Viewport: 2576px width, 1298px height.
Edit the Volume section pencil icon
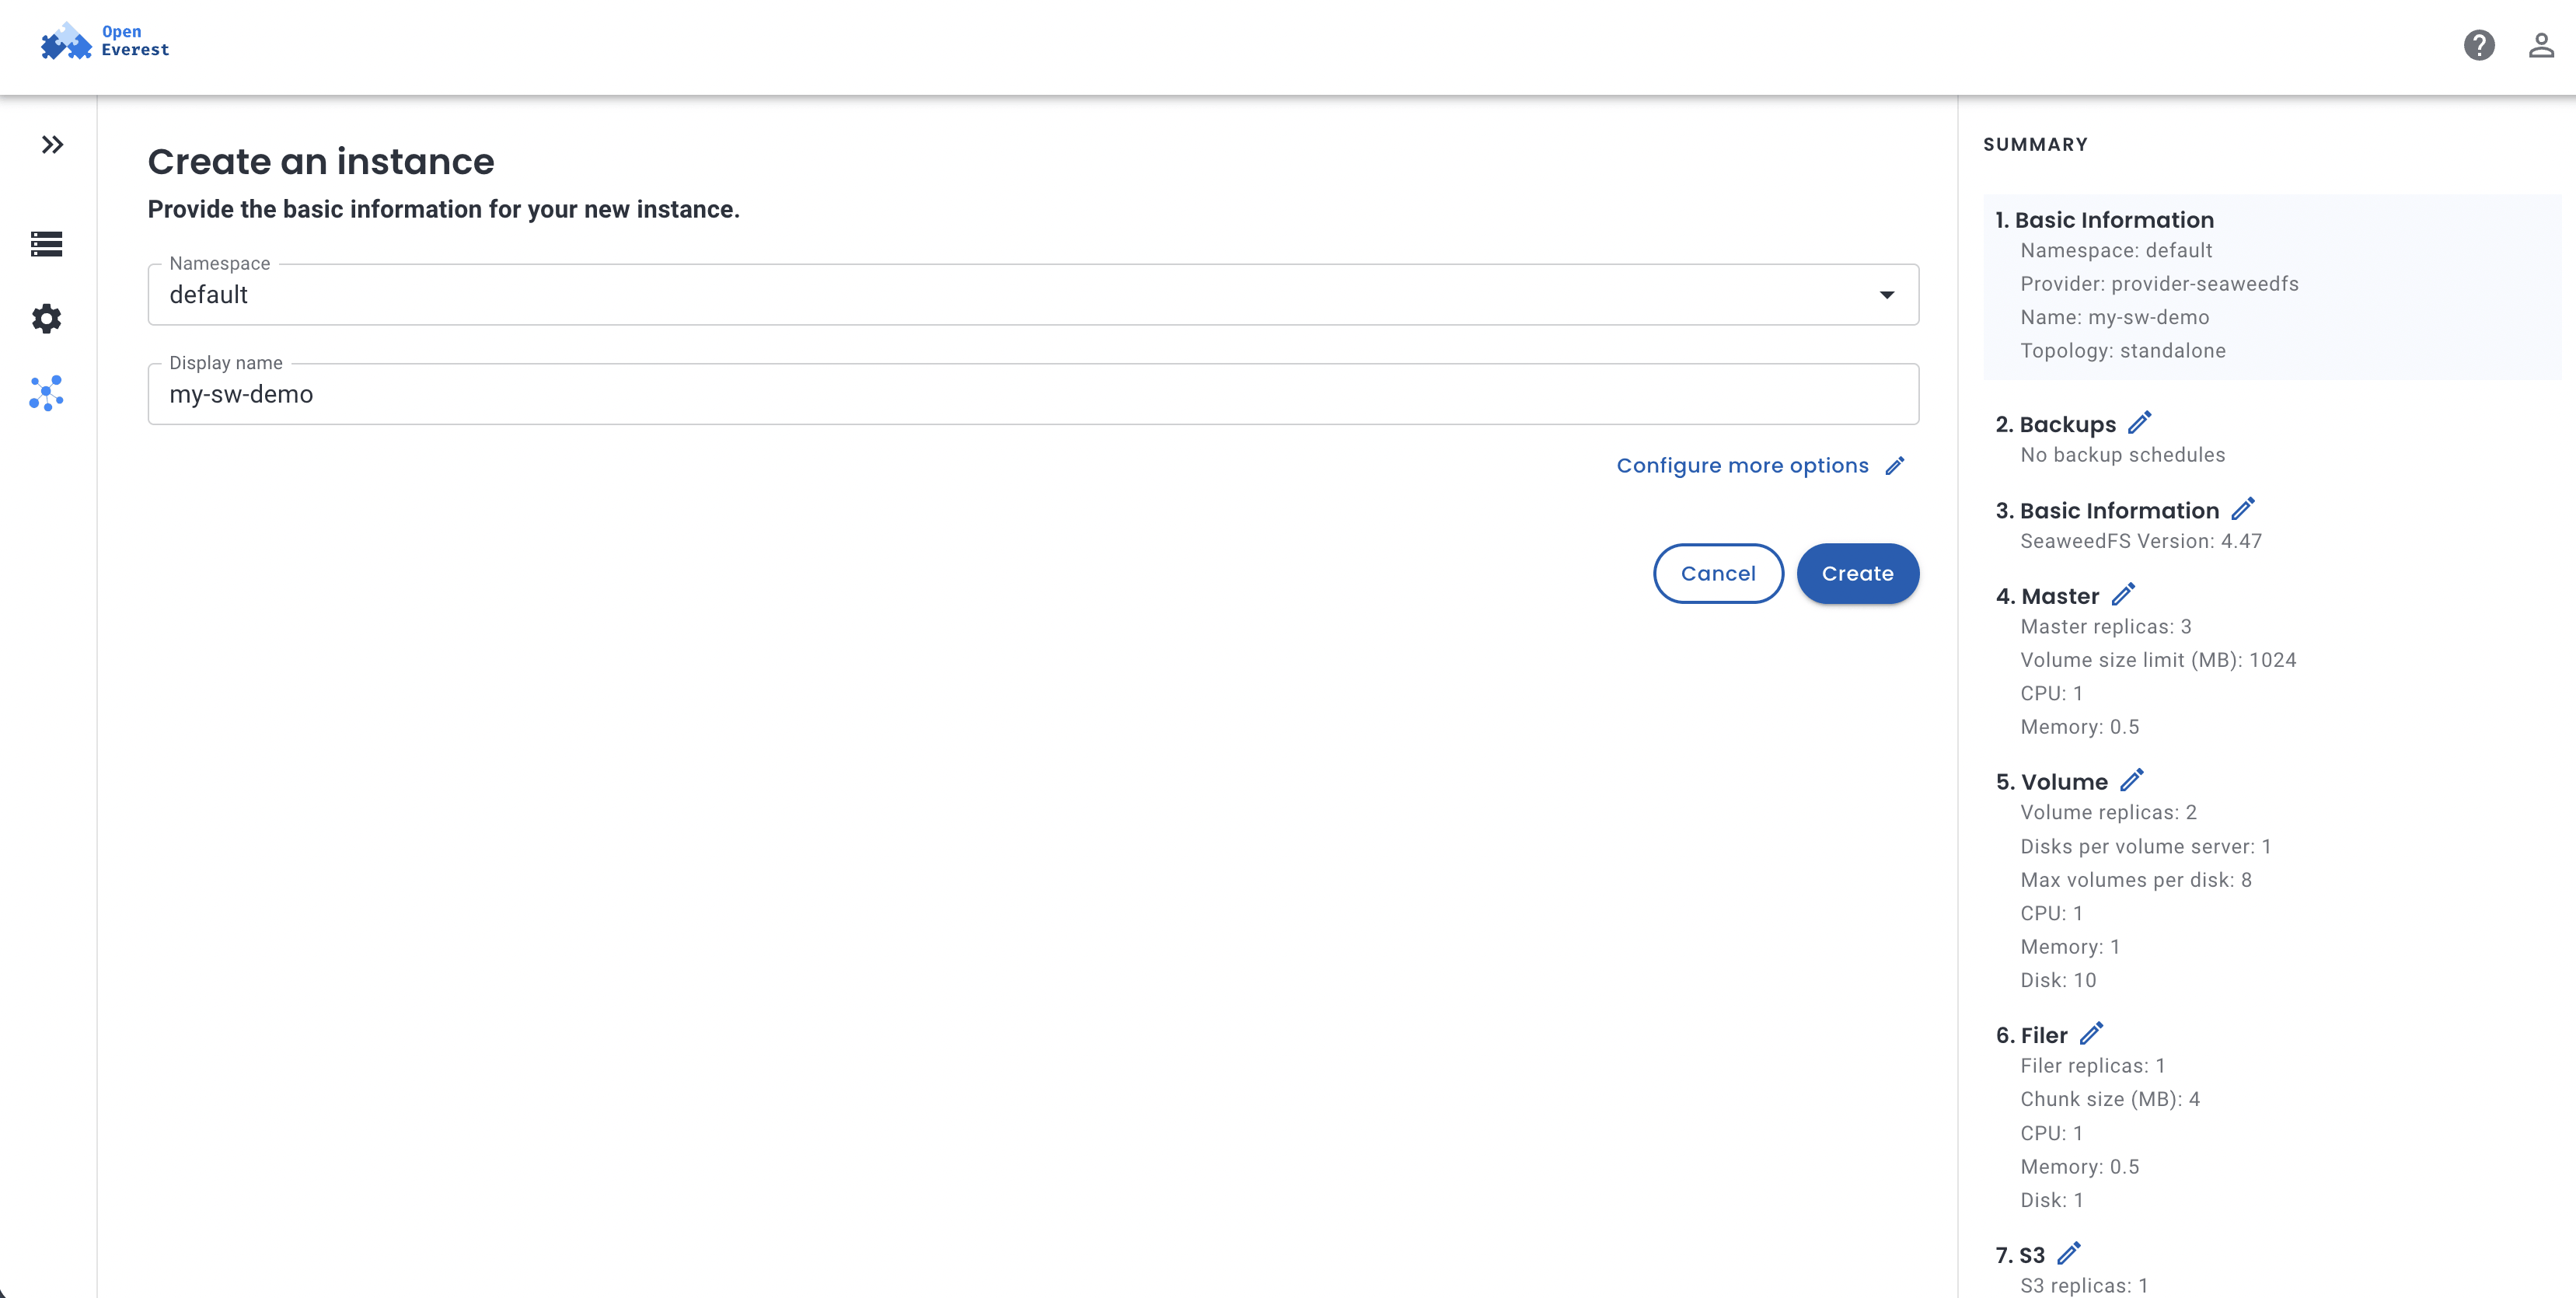coord(2132,780)
